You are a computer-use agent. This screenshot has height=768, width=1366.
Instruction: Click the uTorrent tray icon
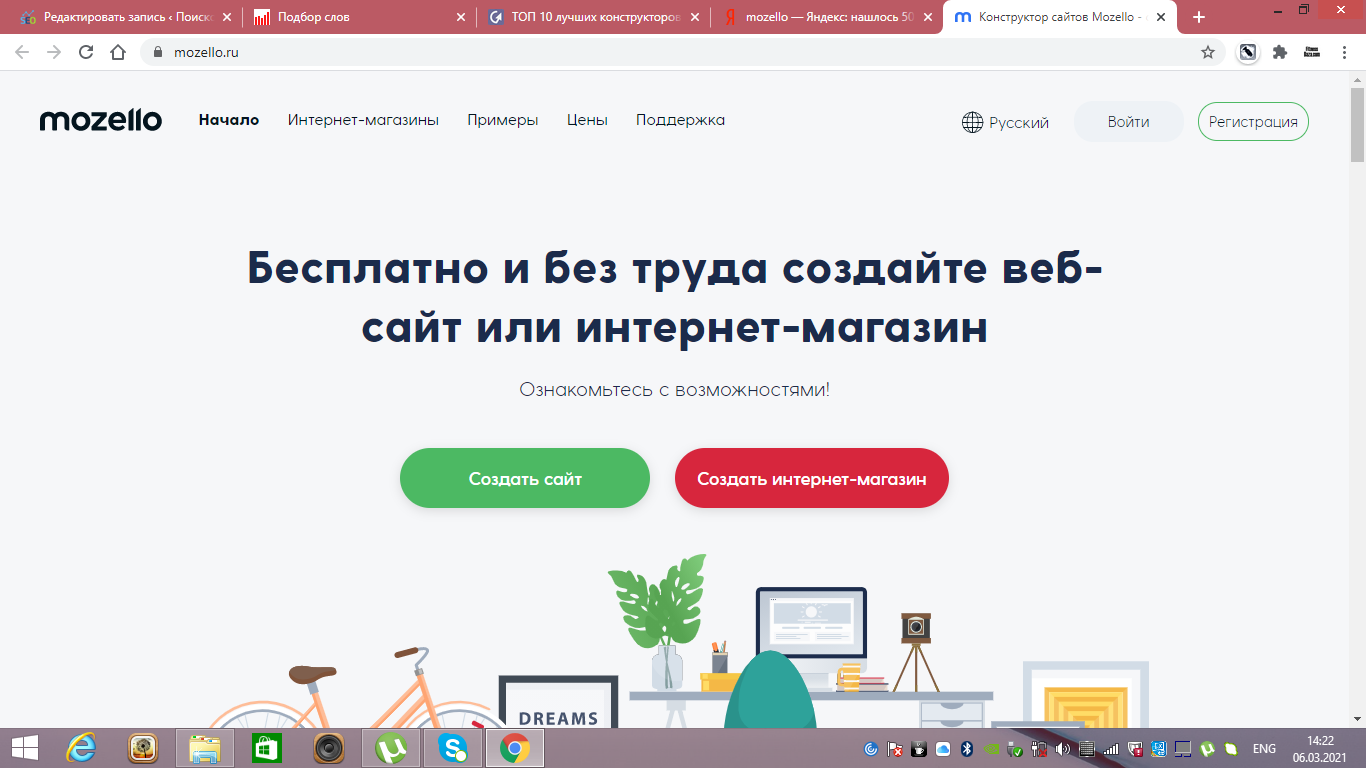[x=1207, y=749]
